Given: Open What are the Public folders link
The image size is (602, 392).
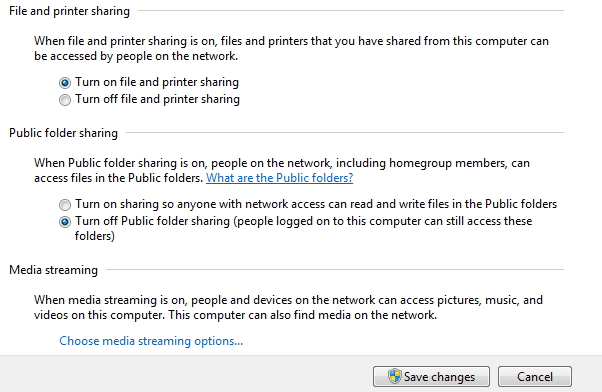Looking at the screenshot, I should point(280,178).
